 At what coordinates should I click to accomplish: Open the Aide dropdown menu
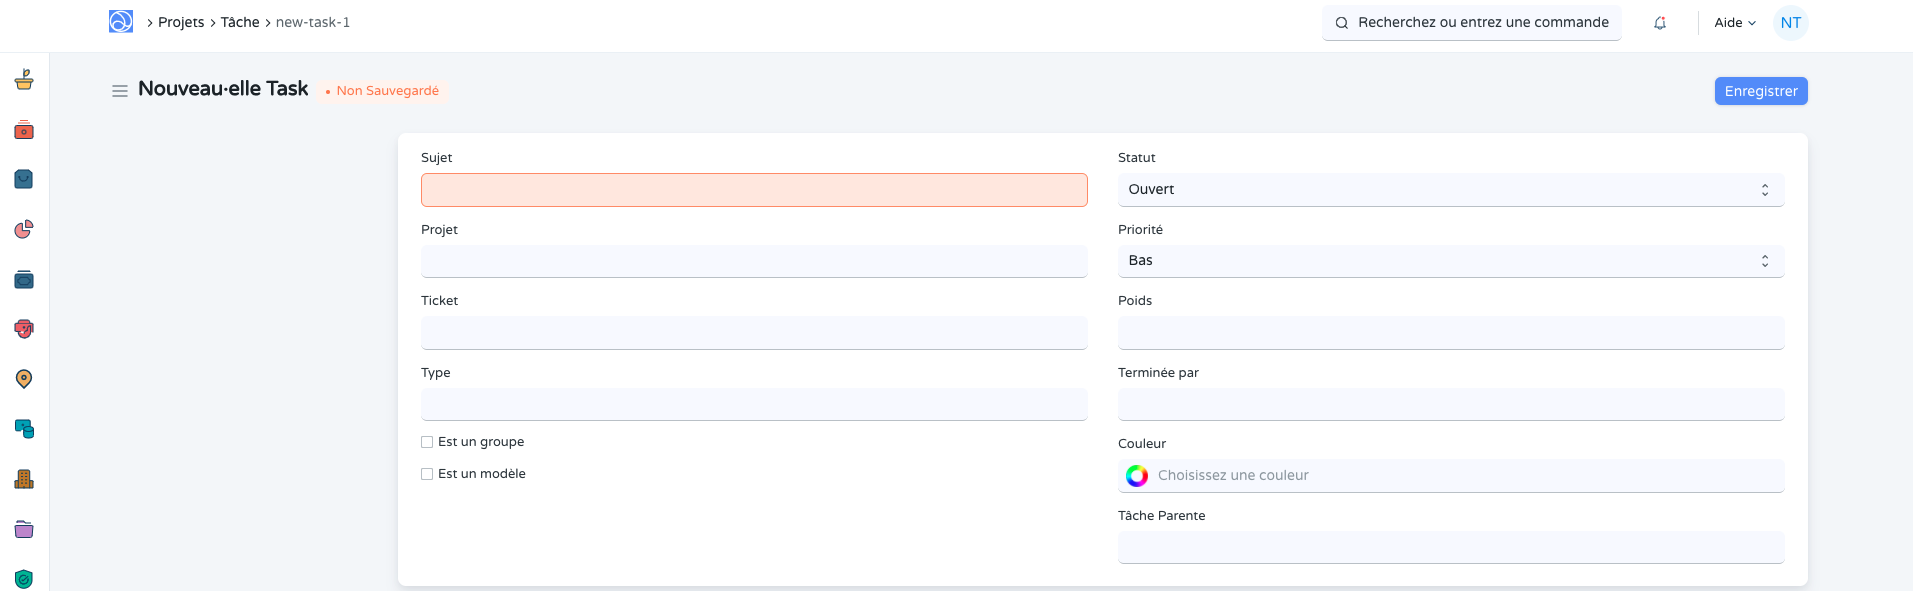coord(1734,23)
